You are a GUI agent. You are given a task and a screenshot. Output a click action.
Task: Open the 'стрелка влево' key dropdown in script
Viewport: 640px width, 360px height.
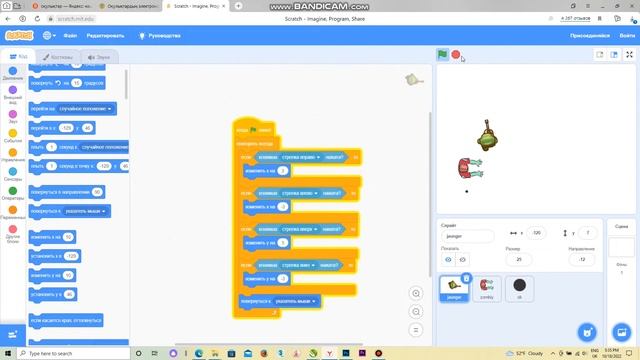click(x=300, y=193)
